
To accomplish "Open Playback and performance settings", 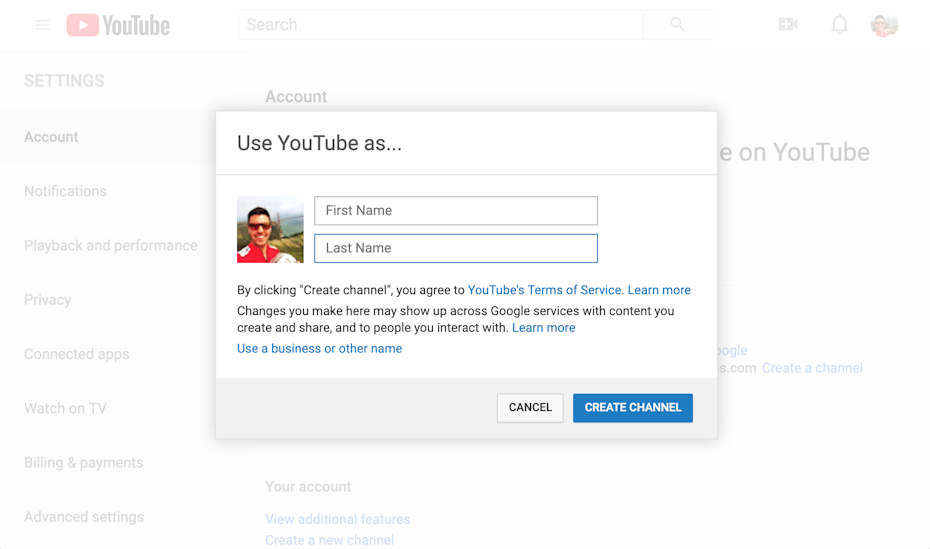I will click(x=111, y=245).
